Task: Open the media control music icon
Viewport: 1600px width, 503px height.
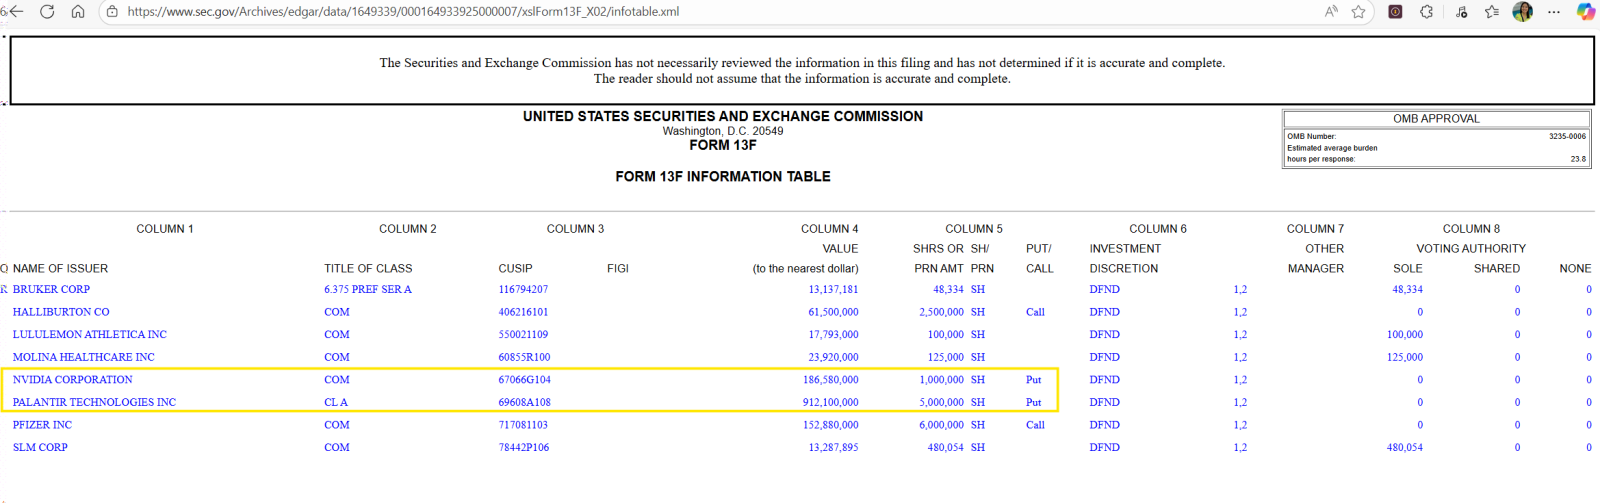Action: tap(1461, 12)
